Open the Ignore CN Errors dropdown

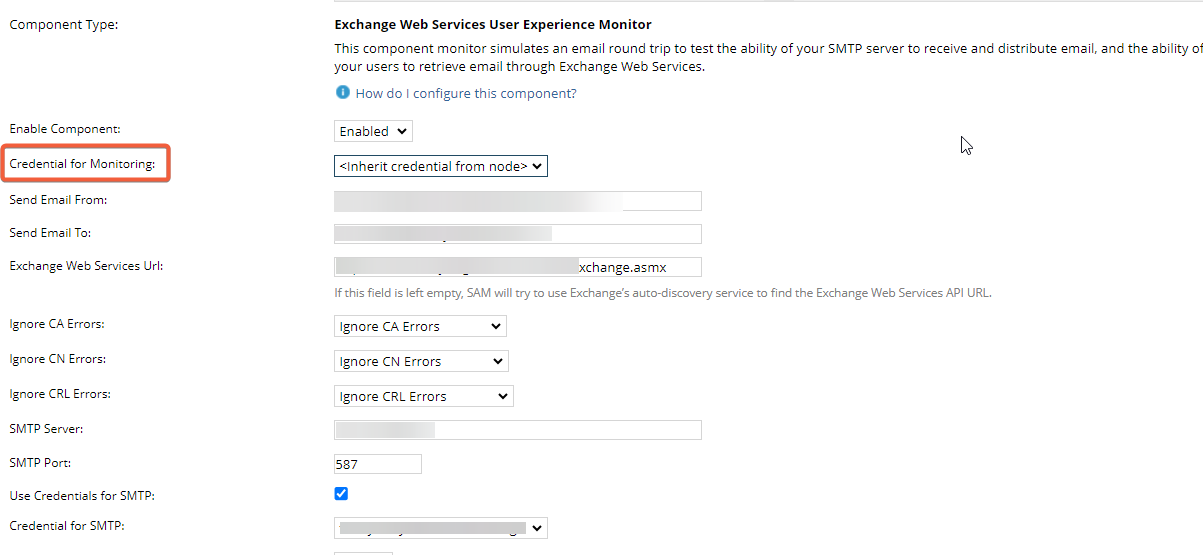click(x=421, y=361)
